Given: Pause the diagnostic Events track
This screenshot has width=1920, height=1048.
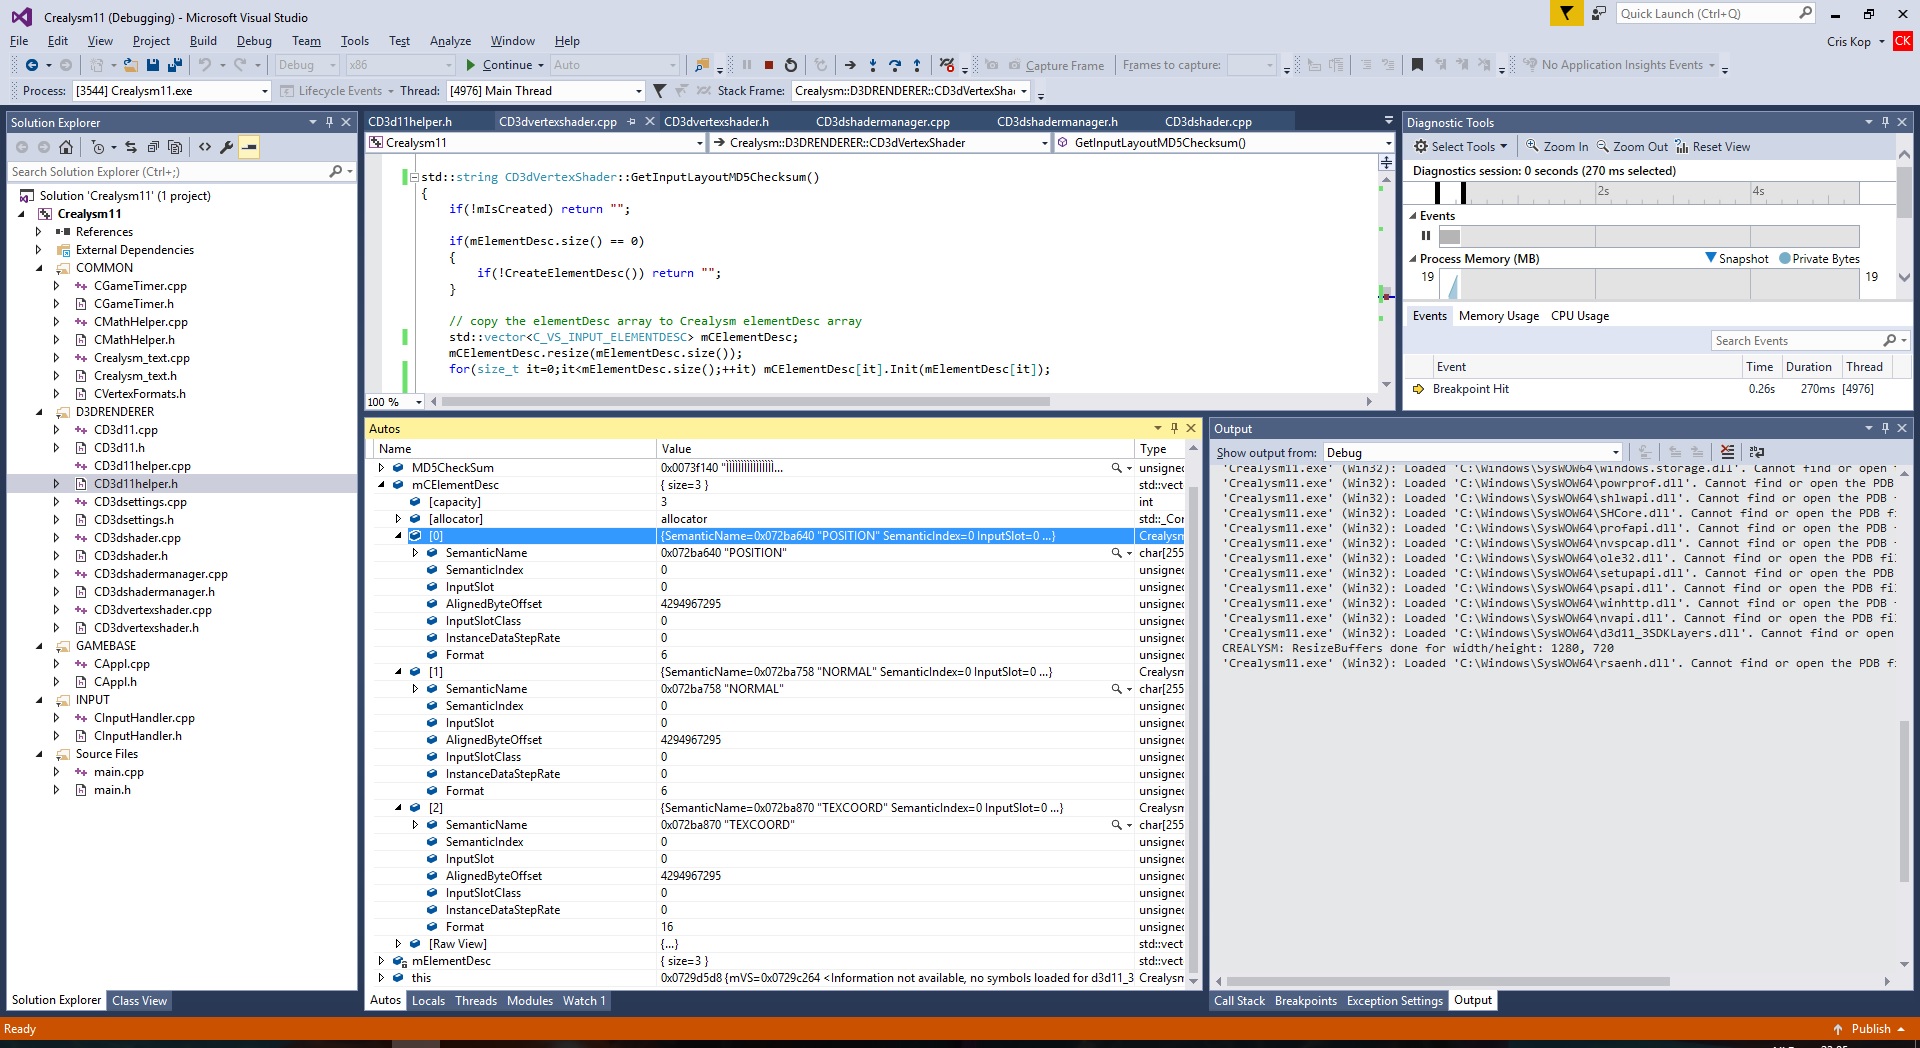Looking at the screenshot, I should tap(1426, 236).
